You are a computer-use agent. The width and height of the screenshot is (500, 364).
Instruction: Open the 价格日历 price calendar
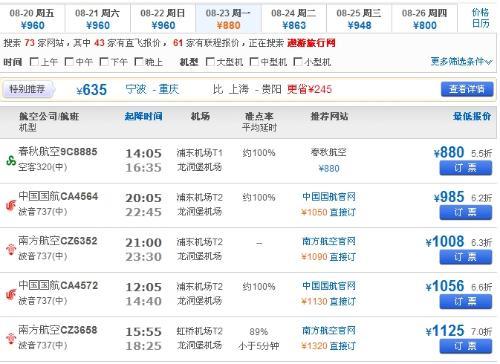pyautogui.click(x=480, y=18)
